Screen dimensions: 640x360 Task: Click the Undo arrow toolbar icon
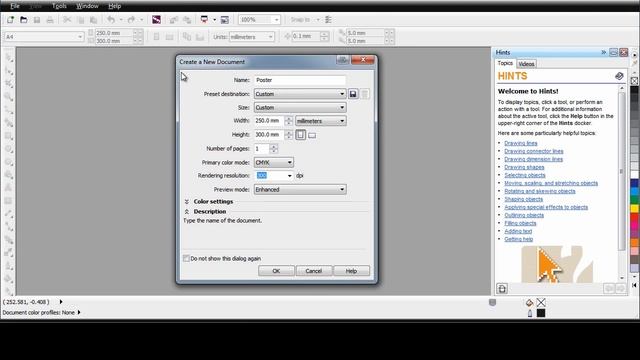click(x=111, y=20)
